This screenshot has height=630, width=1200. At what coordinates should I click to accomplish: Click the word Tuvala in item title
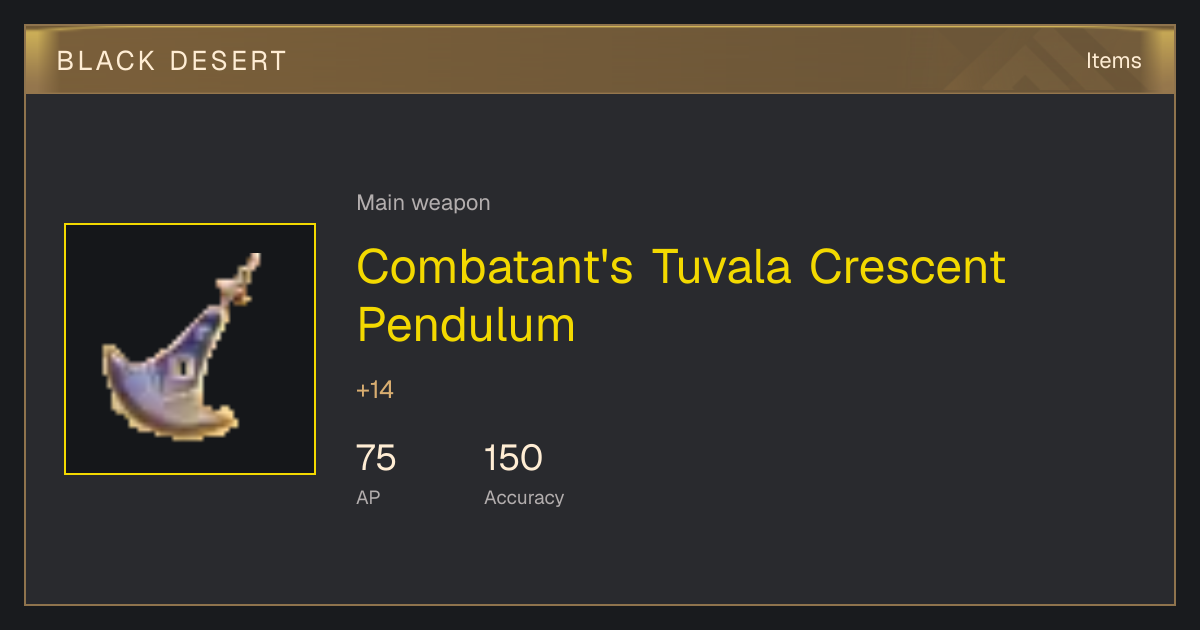pyautogui.click(x=722, y=267)
